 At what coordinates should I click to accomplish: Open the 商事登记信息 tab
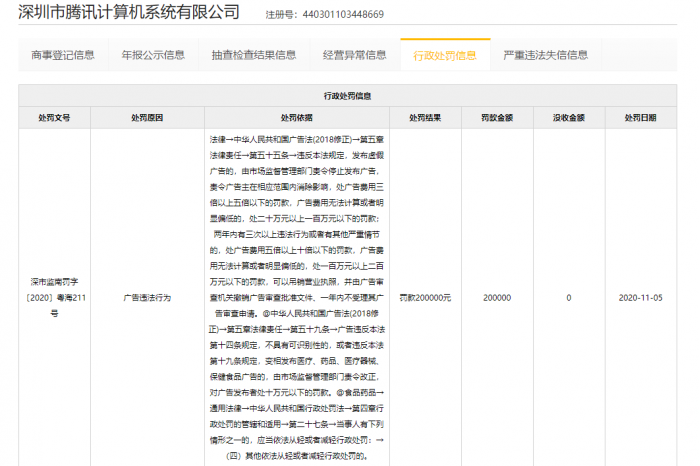[x=63, y=55]
